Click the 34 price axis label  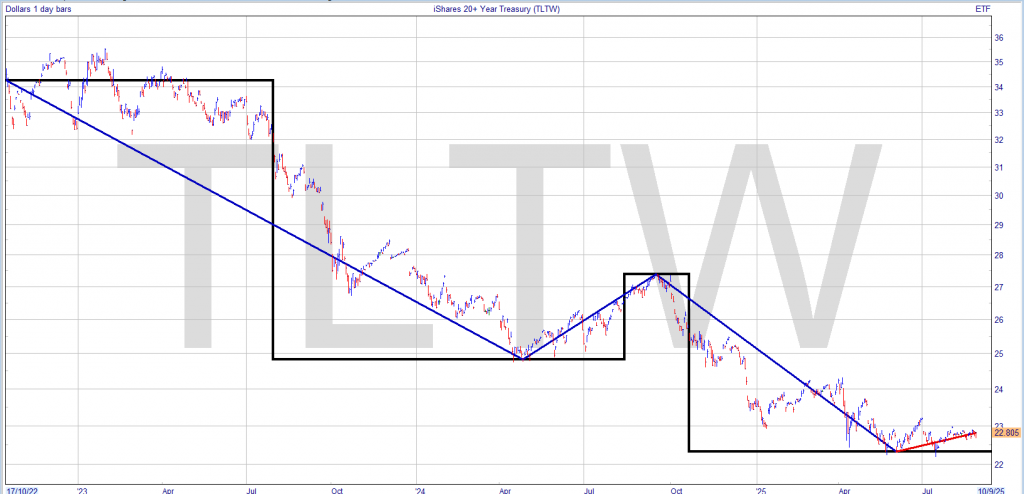pyautogui.click(x=999, y=88)
